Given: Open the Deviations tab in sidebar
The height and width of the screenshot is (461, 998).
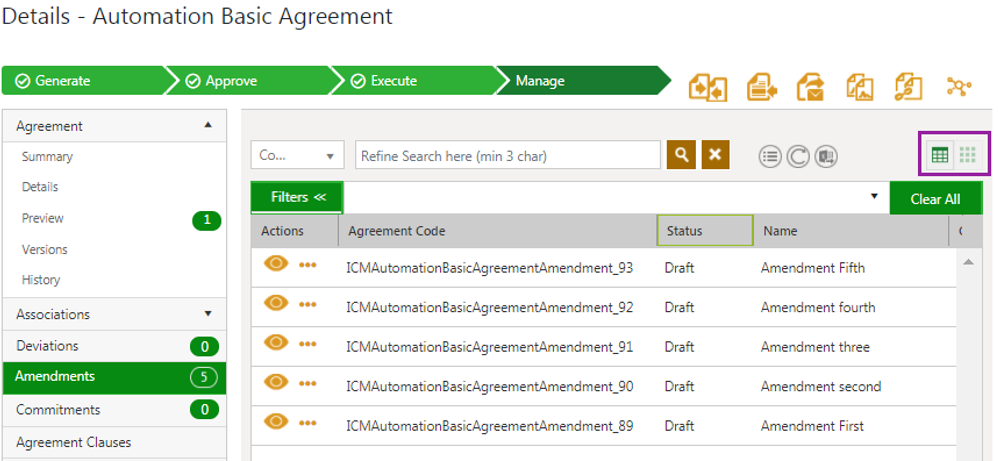Looking at the screenshot, I should point(47,346).
